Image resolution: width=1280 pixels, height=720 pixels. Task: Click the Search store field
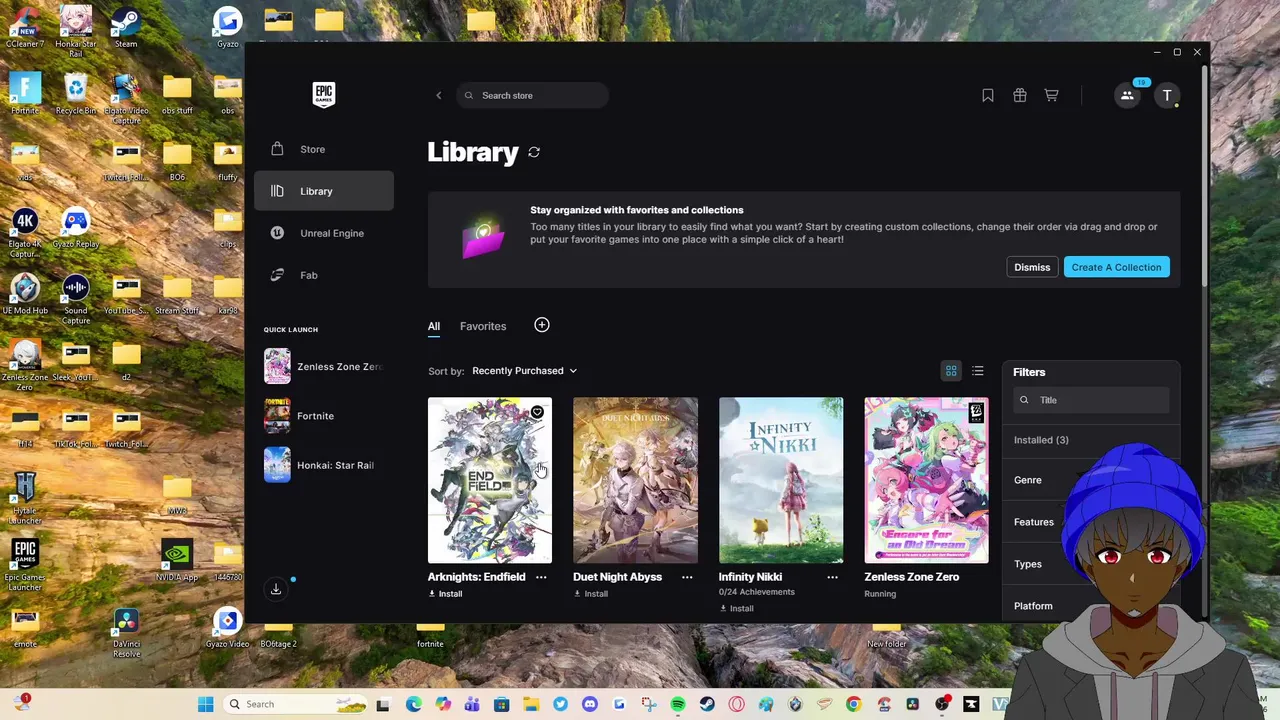[x=532, y=95]
